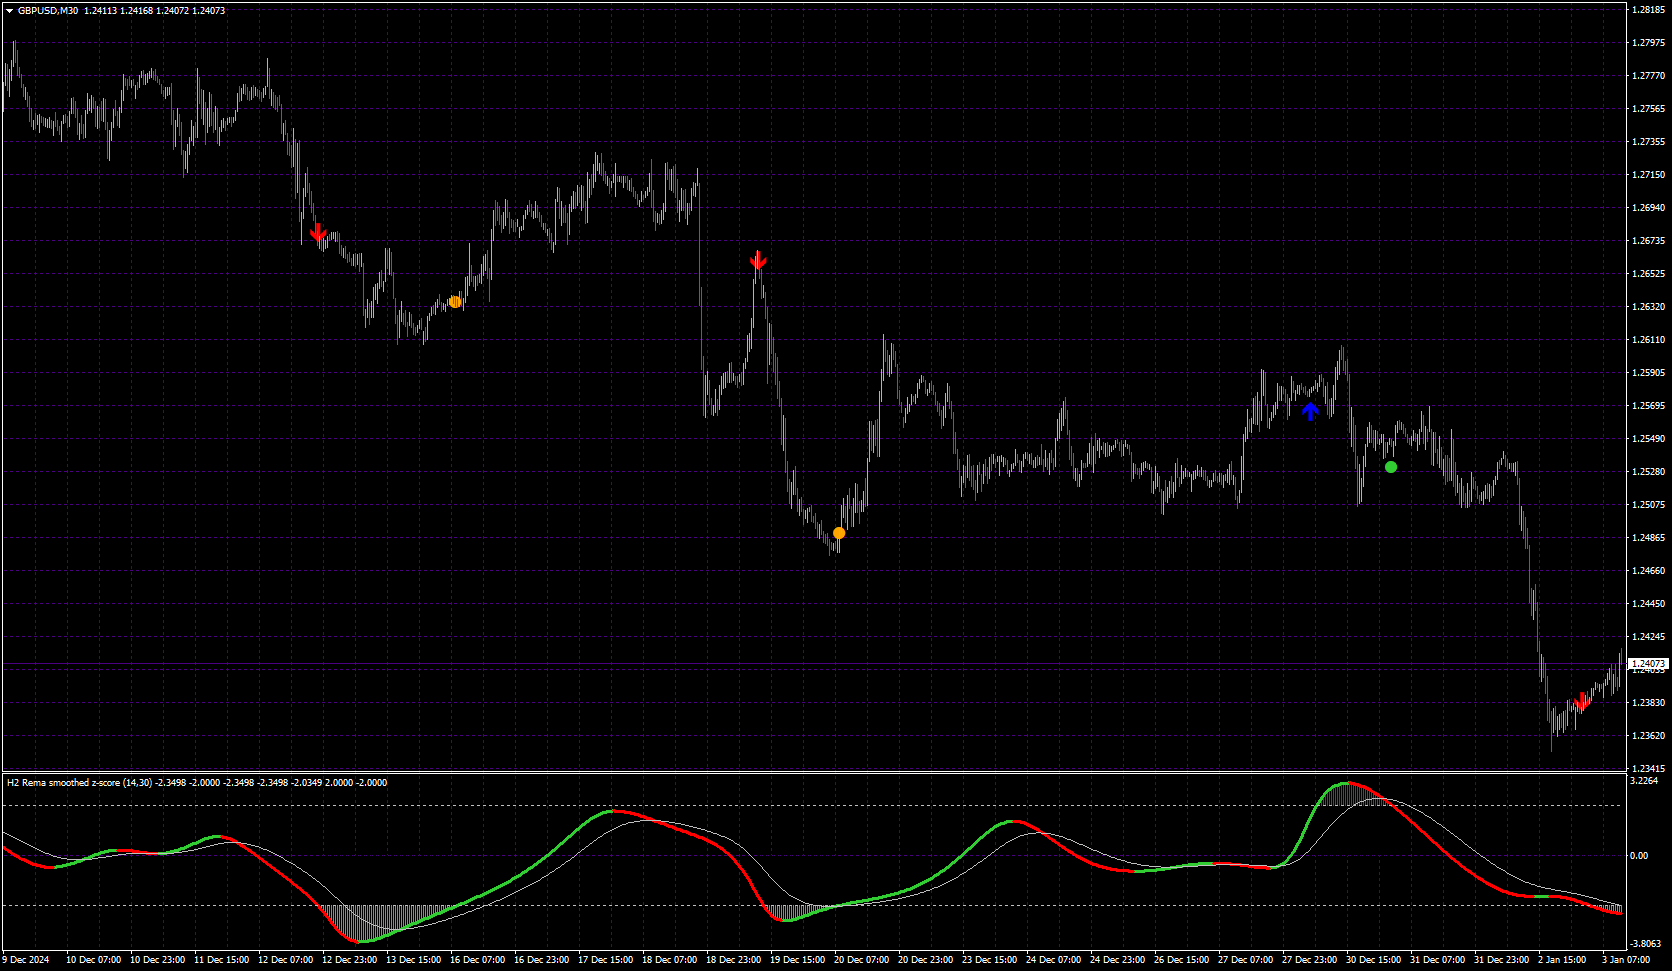Screen dimensions: 1672x971
Task: Select the 1.25075 price axis value
Action: pos(1648,505)
